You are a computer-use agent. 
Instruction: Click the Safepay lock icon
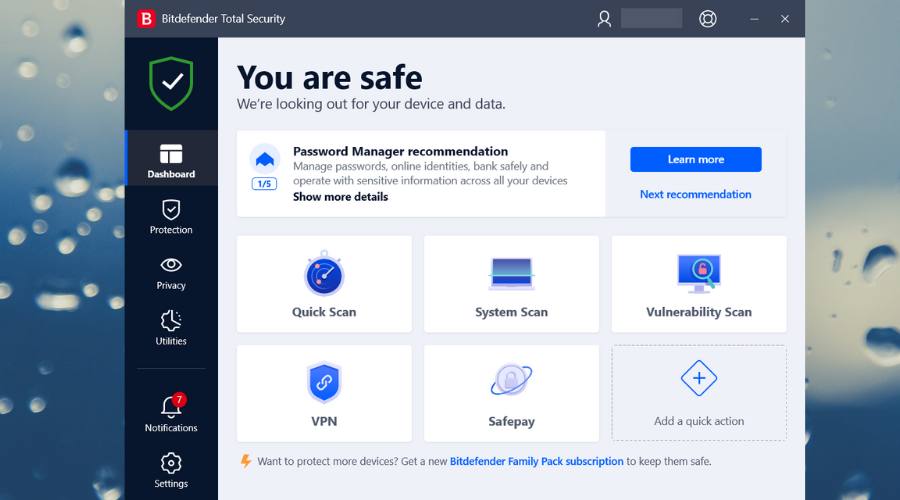click(x=511, y=380)
